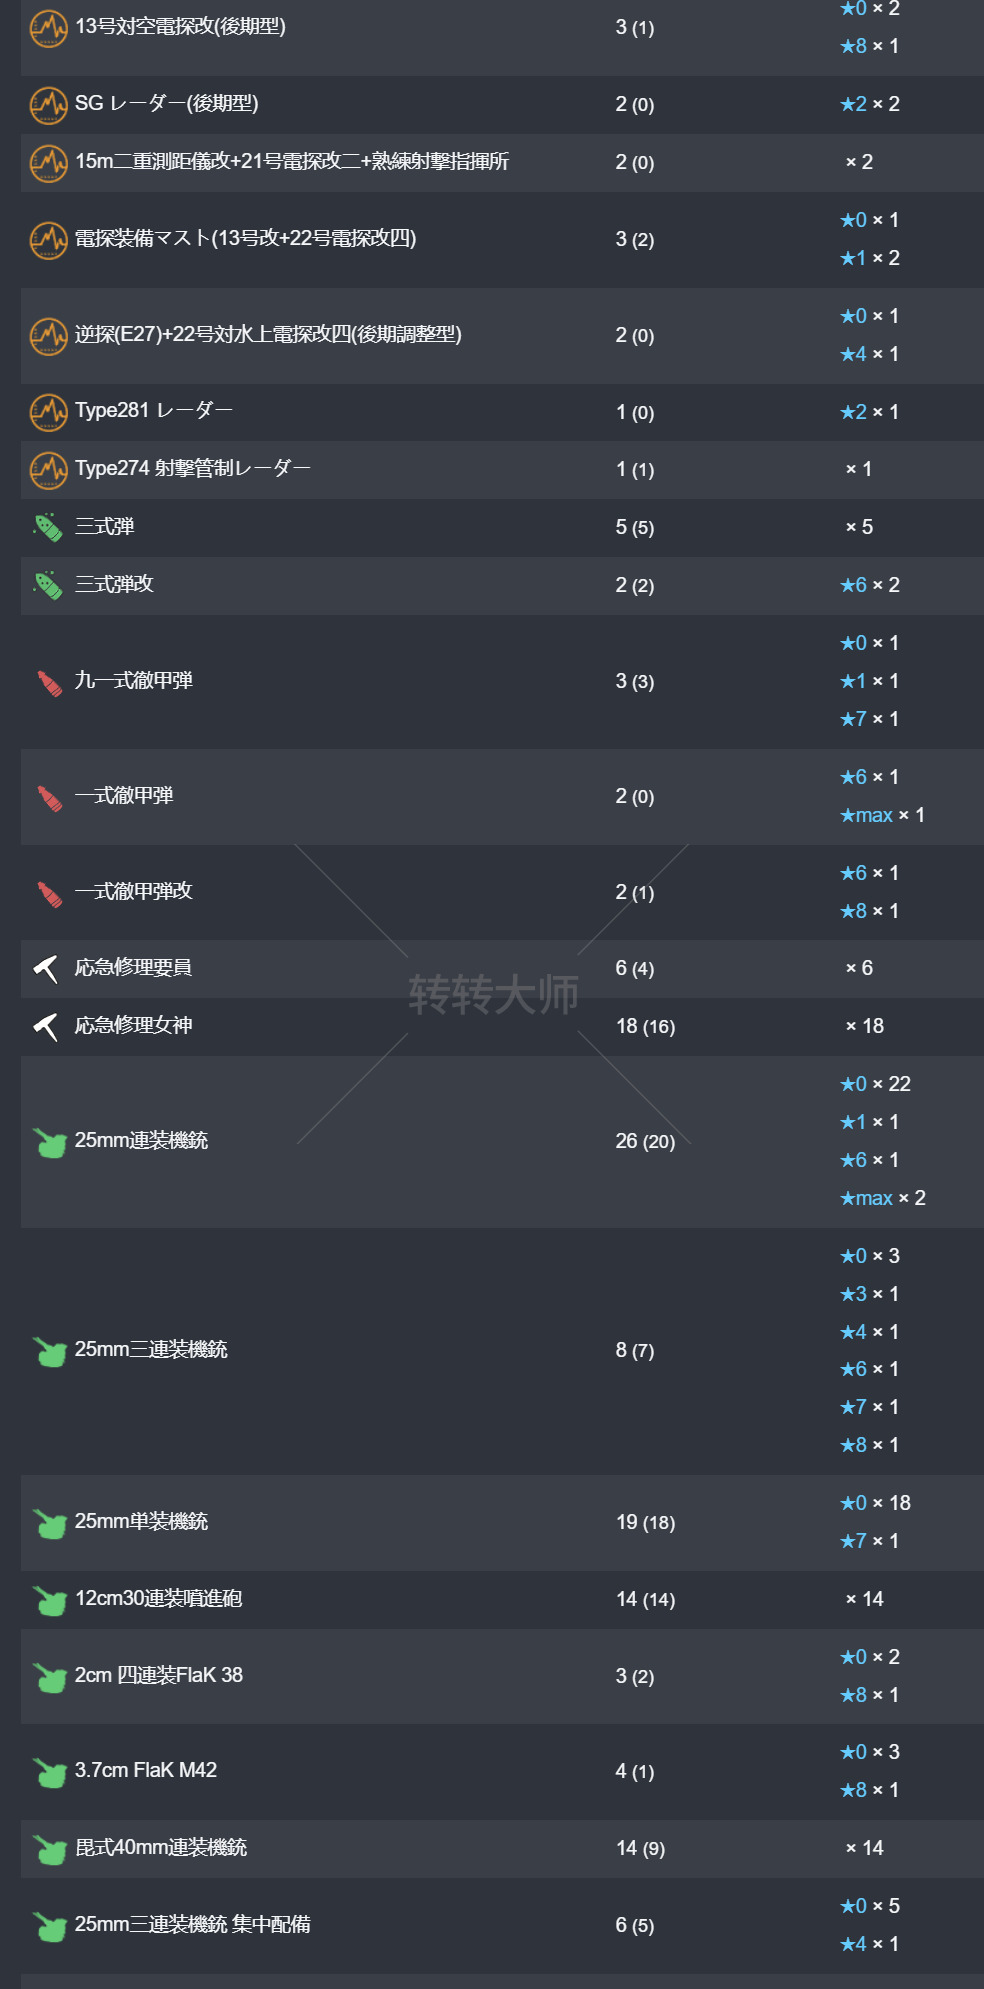Click the red shell icon beside 九一式徹甲弾
This screenshot has width=984, height=1989.
(49, 682)
